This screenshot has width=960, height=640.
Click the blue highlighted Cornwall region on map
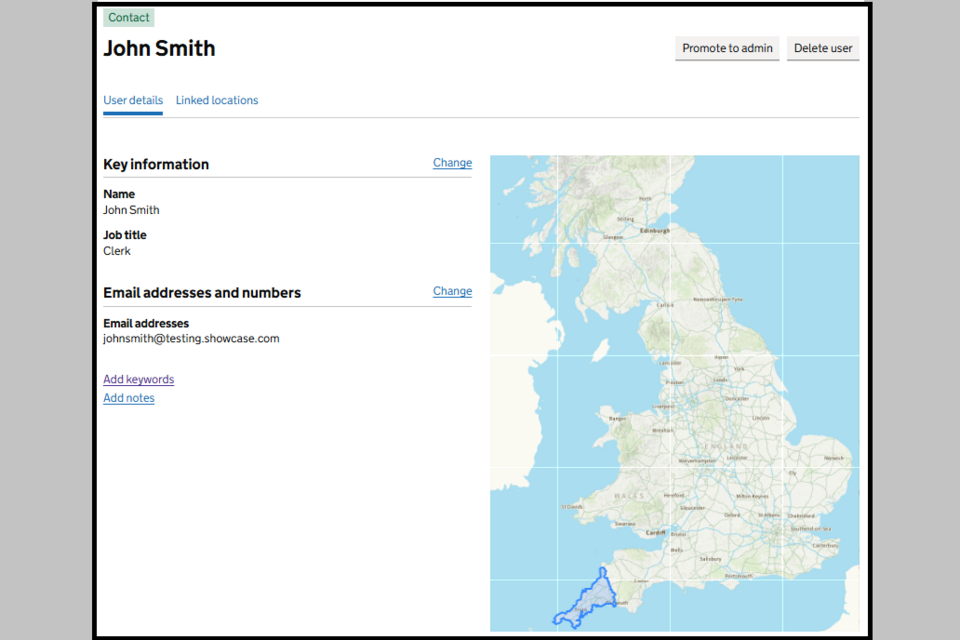coord(590,598)
